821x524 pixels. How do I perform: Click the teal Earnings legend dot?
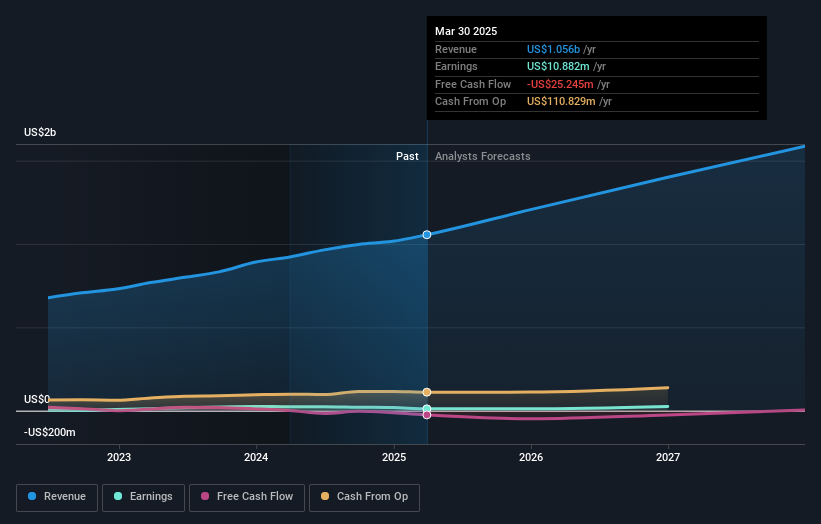tap(118, 496)
